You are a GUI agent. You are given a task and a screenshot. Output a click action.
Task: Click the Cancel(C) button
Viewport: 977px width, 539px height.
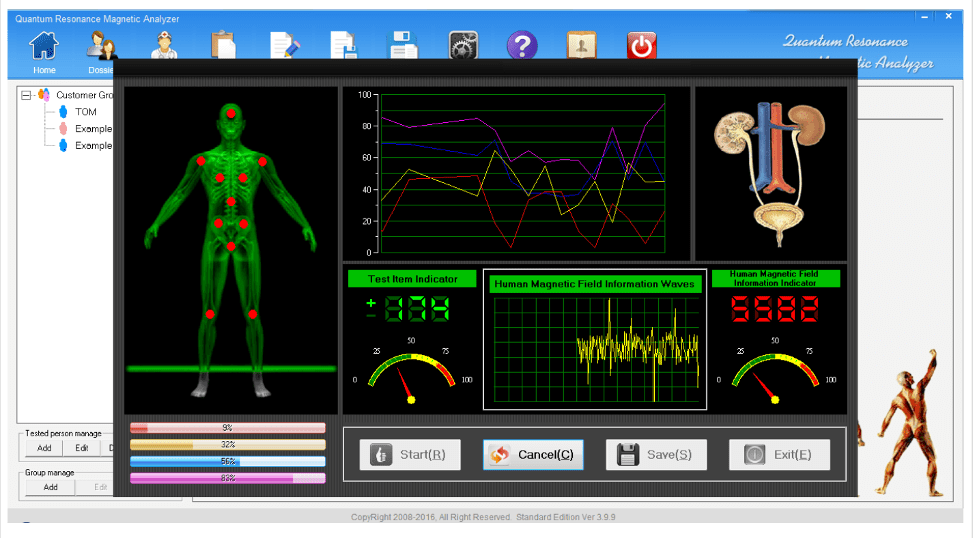click(533, 455)
